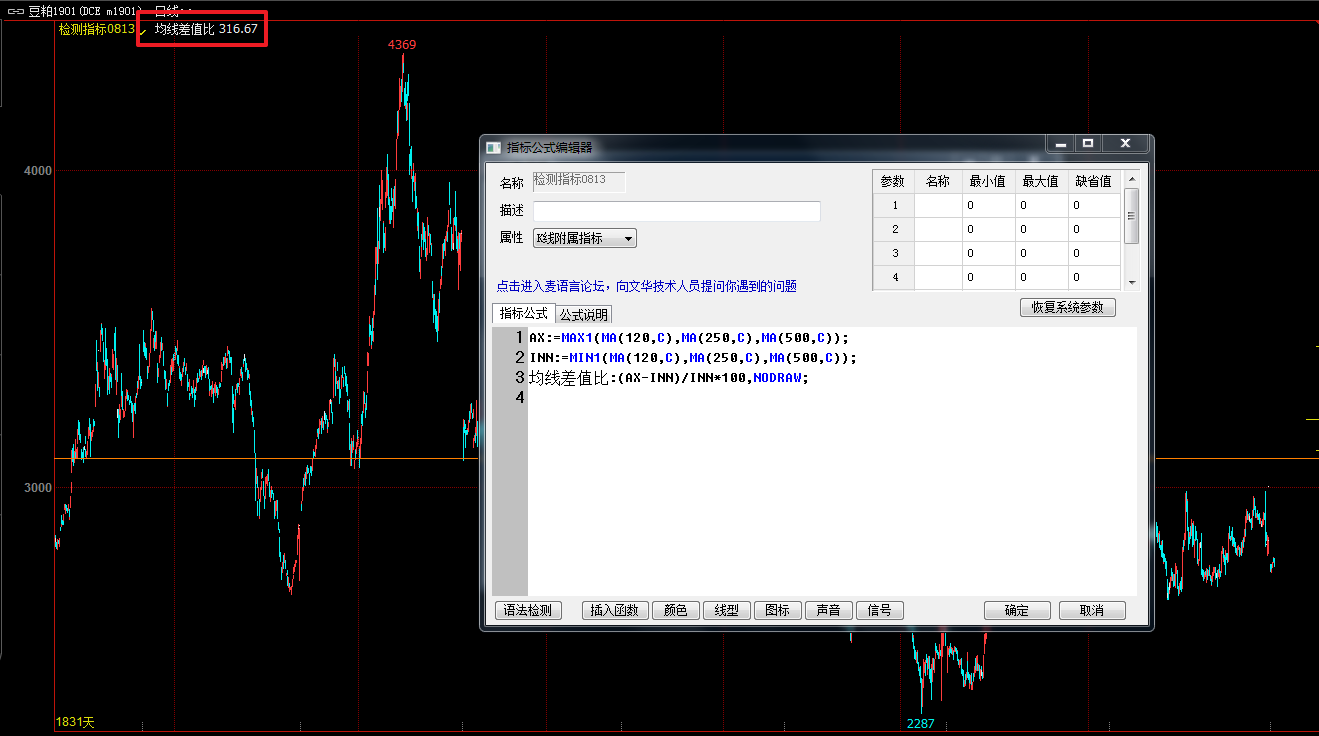Open the 麦语言论坛 forum link
1319x736 pixels.
646,286
